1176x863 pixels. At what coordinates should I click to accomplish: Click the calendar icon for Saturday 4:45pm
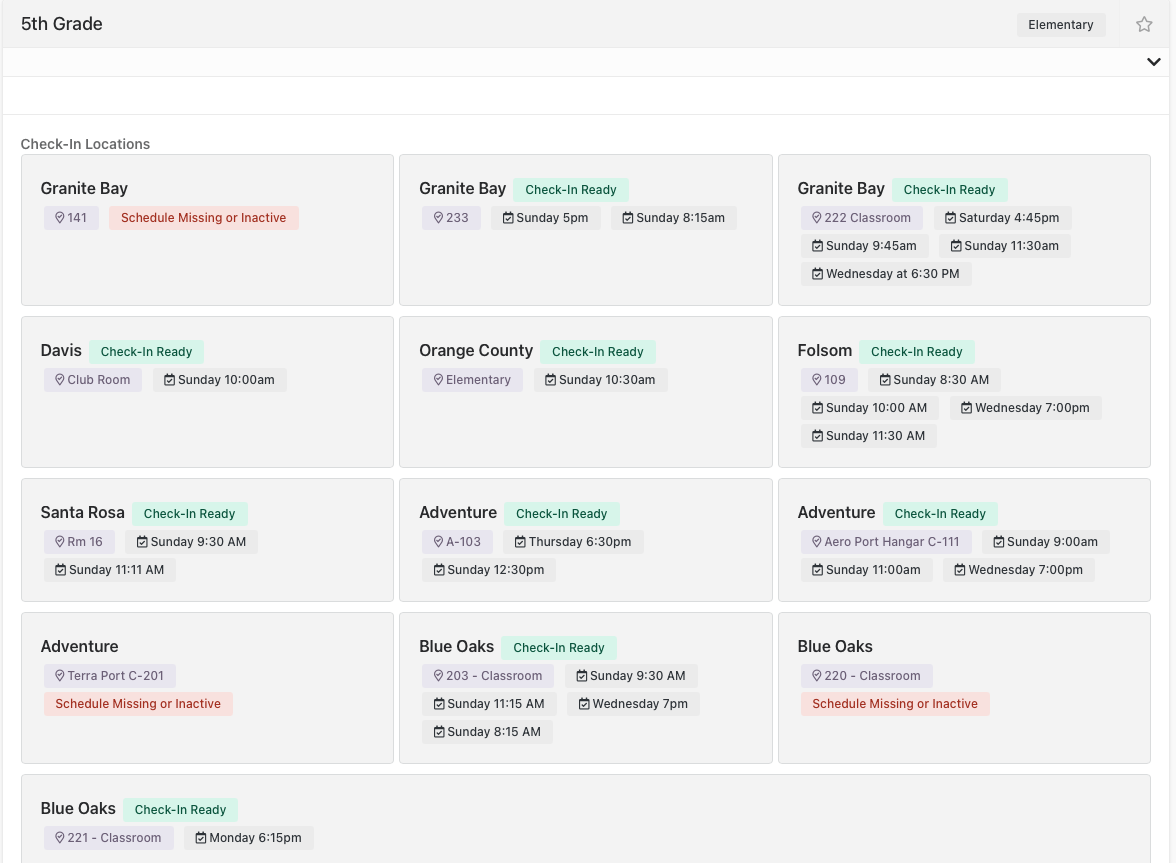coord(950,217)
